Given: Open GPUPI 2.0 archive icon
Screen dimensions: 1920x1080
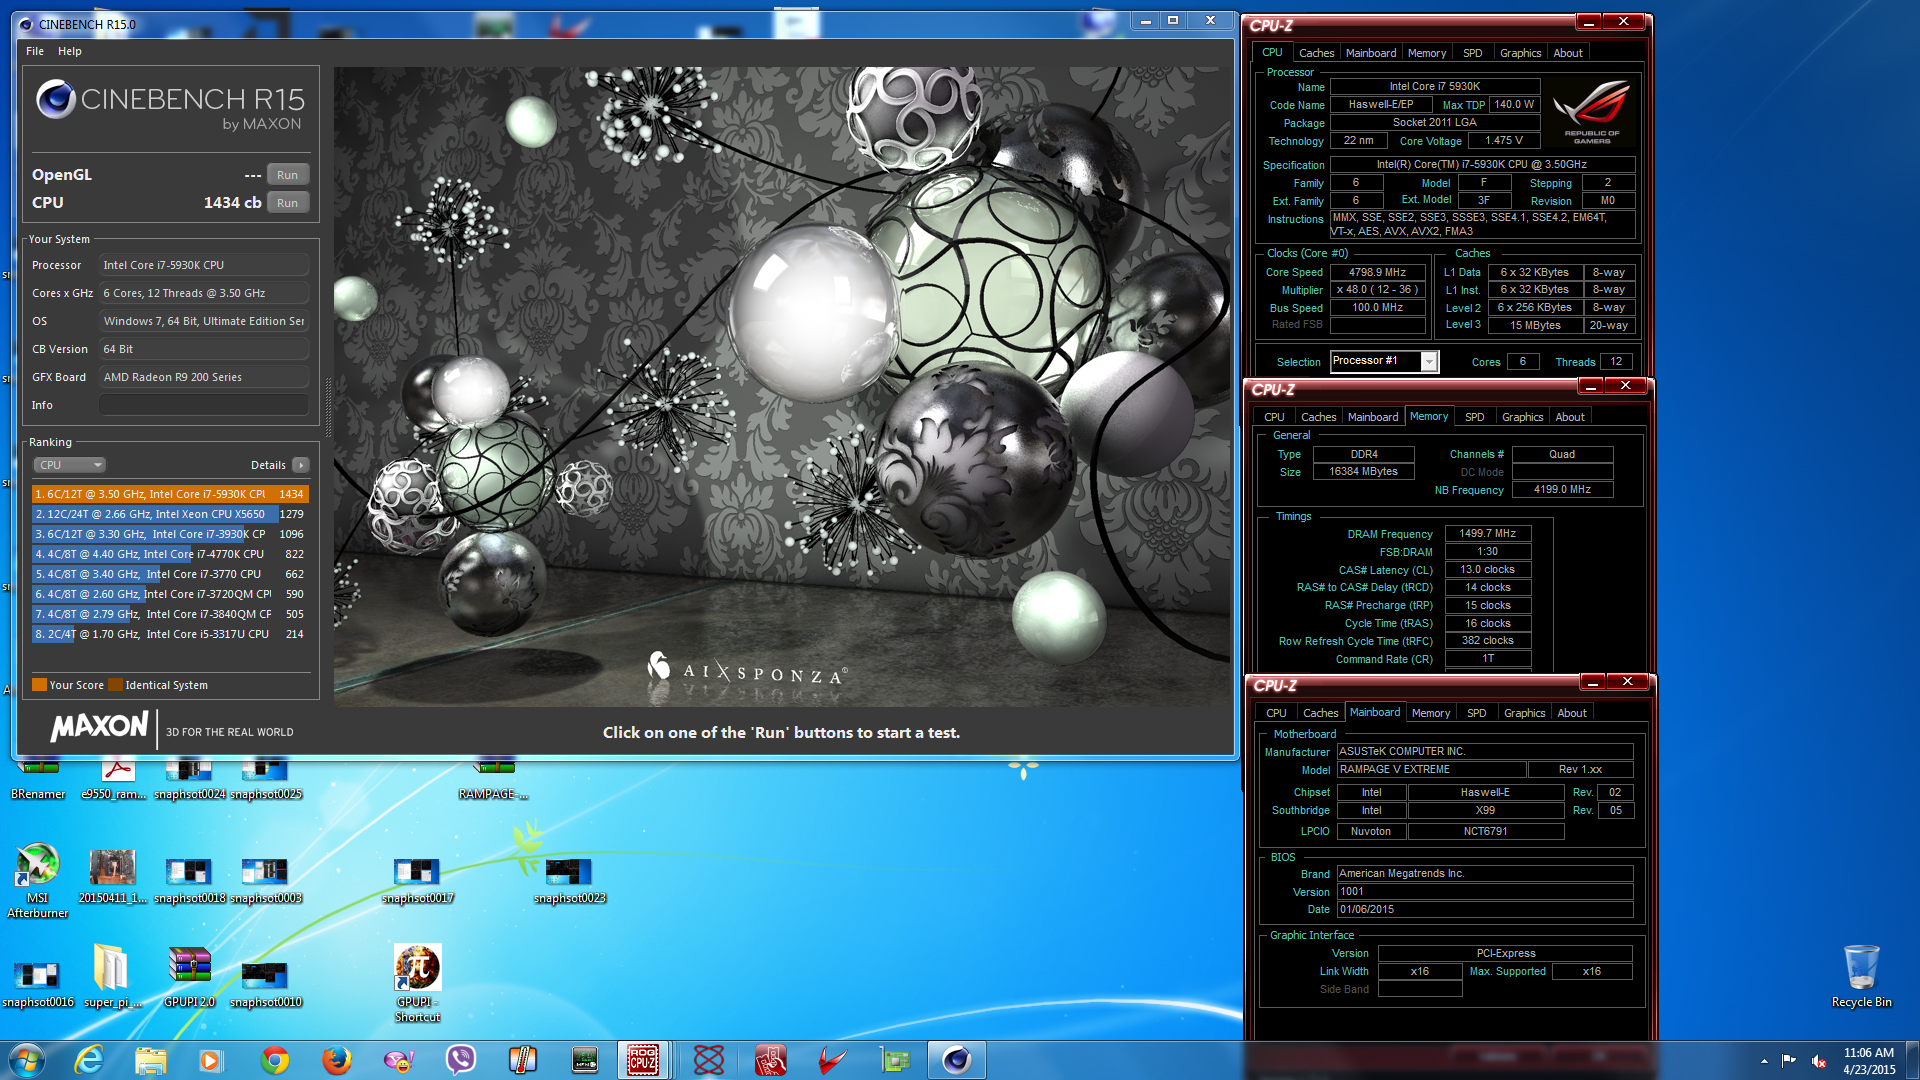Looking at the screenshot, I should tap(190, 977).
